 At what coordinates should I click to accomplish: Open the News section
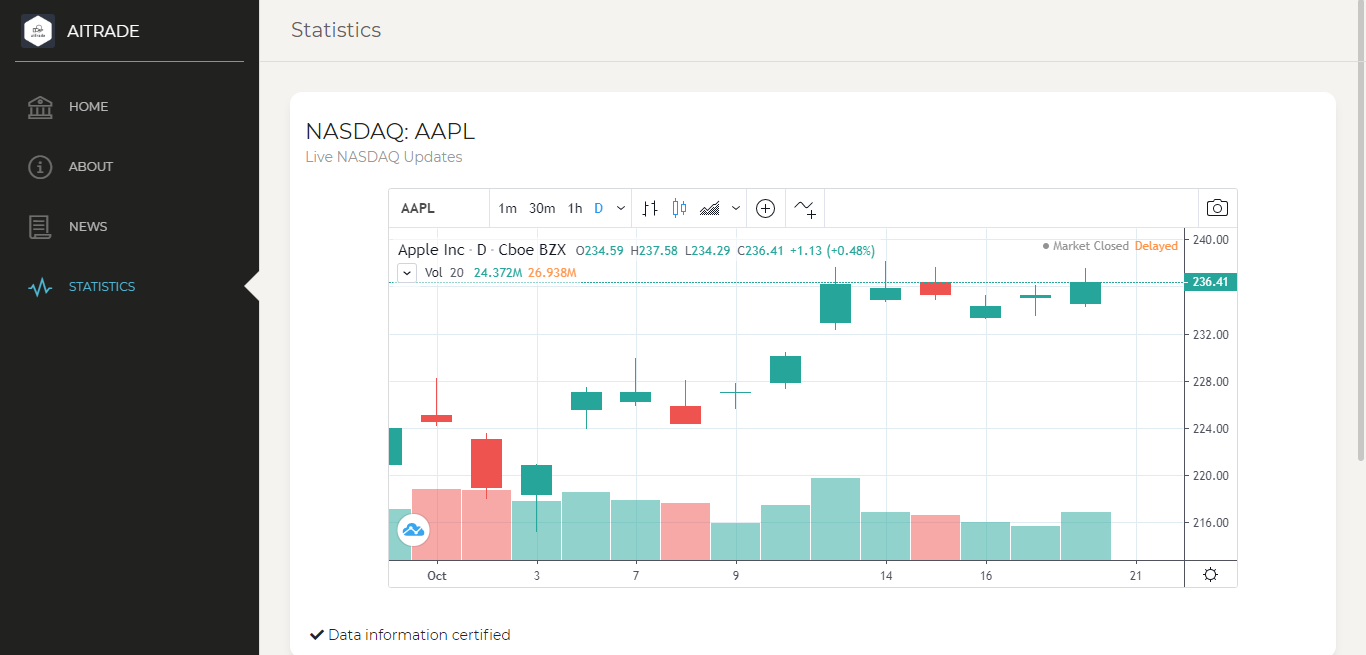tap(88, 227)
